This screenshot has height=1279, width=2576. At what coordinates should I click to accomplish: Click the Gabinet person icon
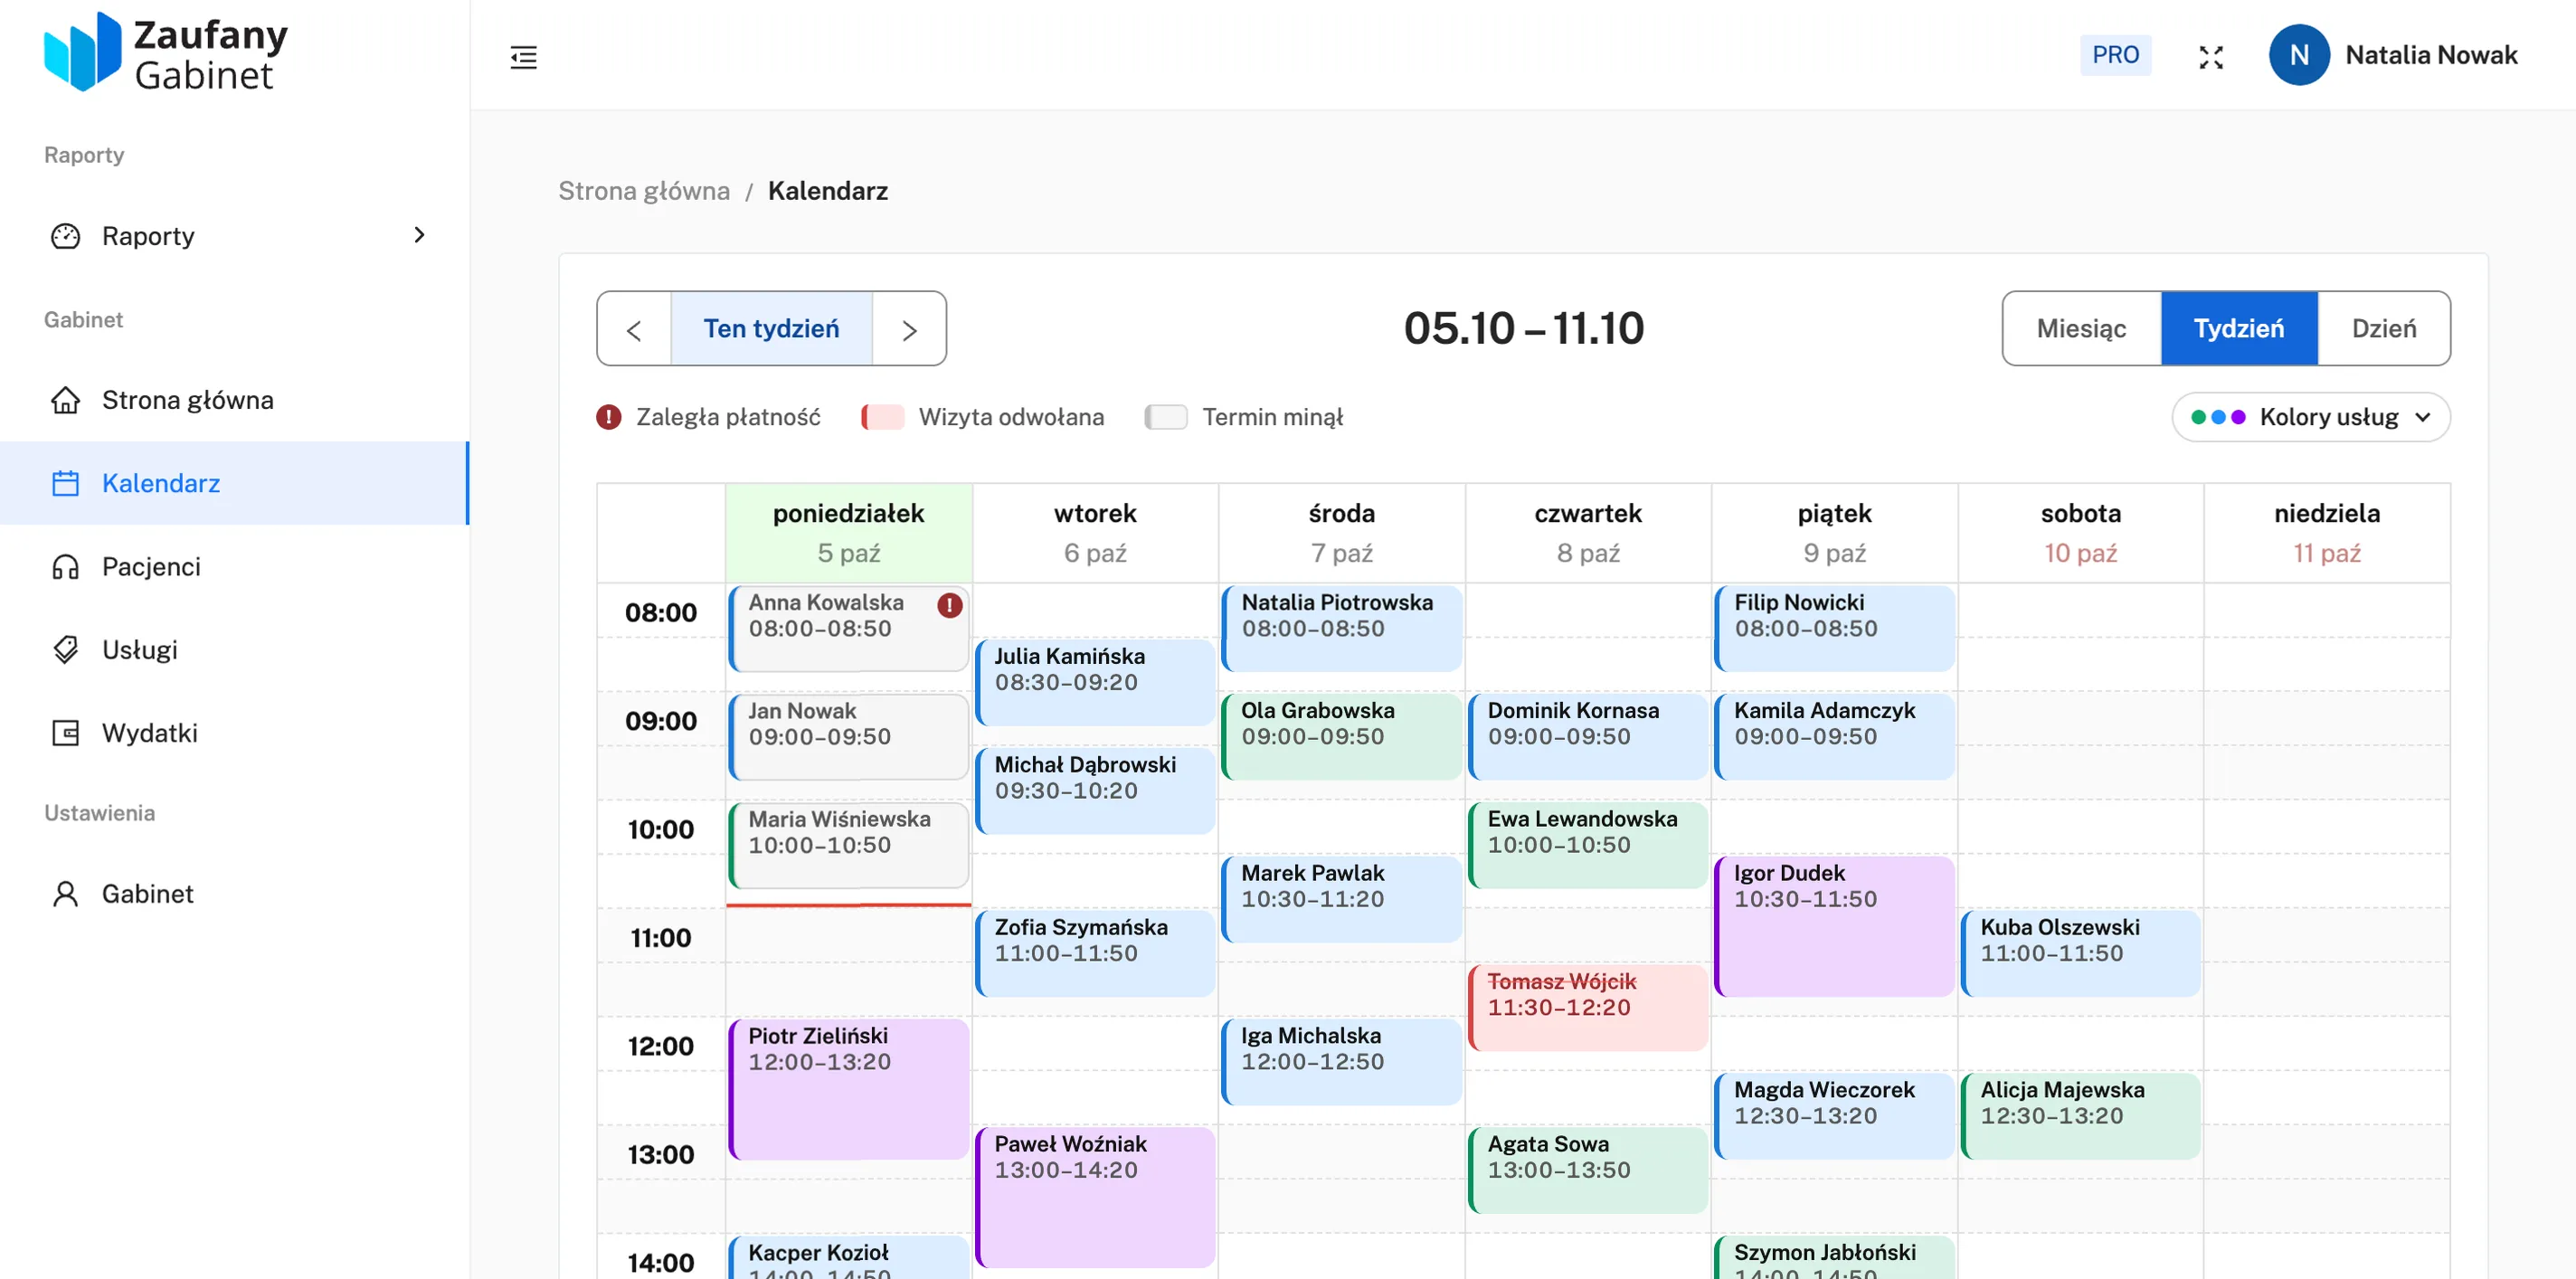click(x=66, y=894)
